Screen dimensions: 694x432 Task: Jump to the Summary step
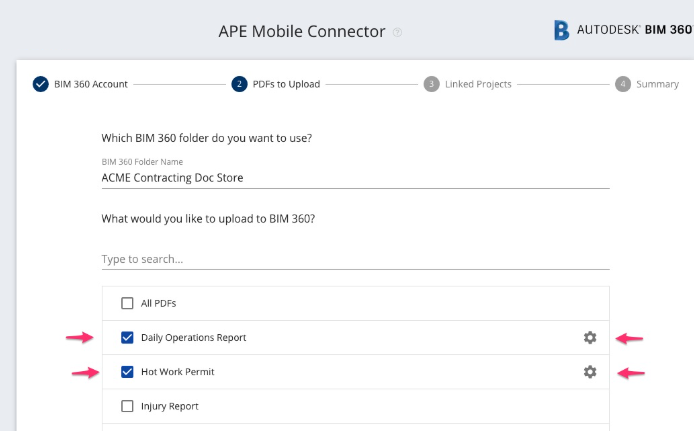[657, 84]
